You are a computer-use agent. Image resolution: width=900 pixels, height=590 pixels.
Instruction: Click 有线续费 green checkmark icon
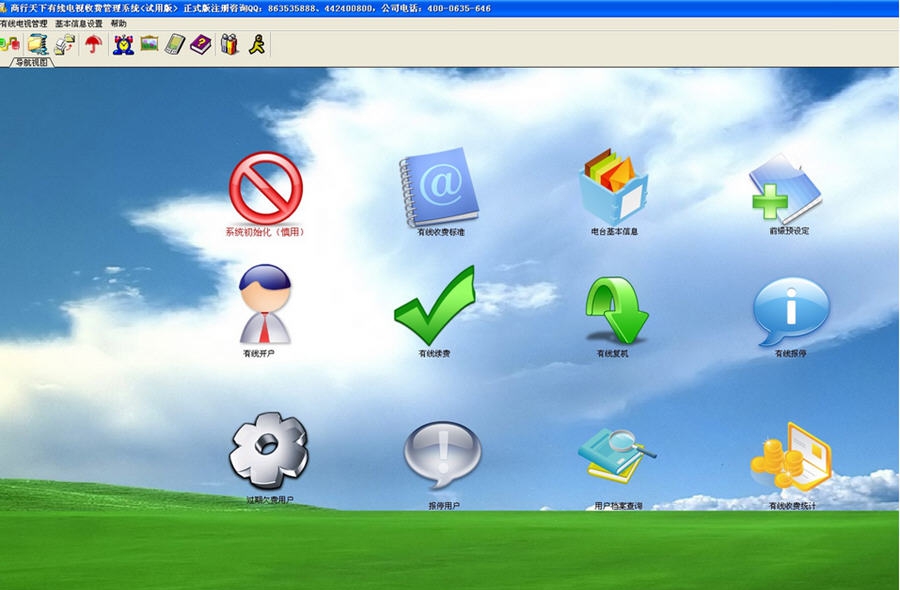tap(434, 306)
